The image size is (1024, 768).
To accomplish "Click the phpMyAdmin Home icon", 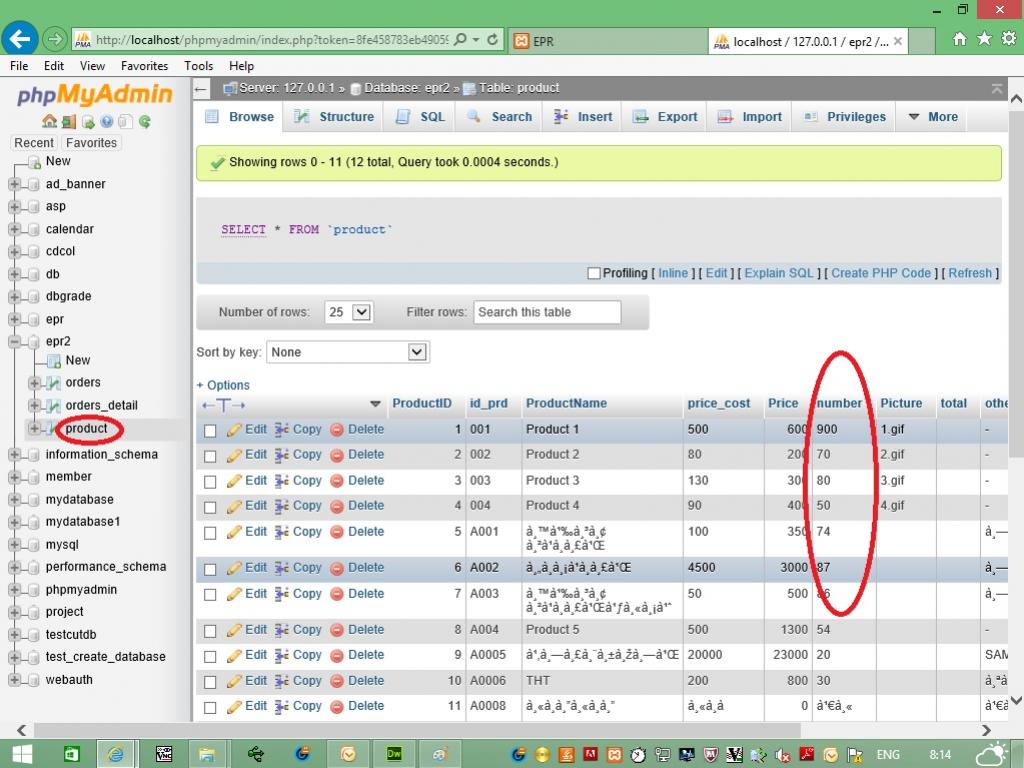I will coord(49,122).
